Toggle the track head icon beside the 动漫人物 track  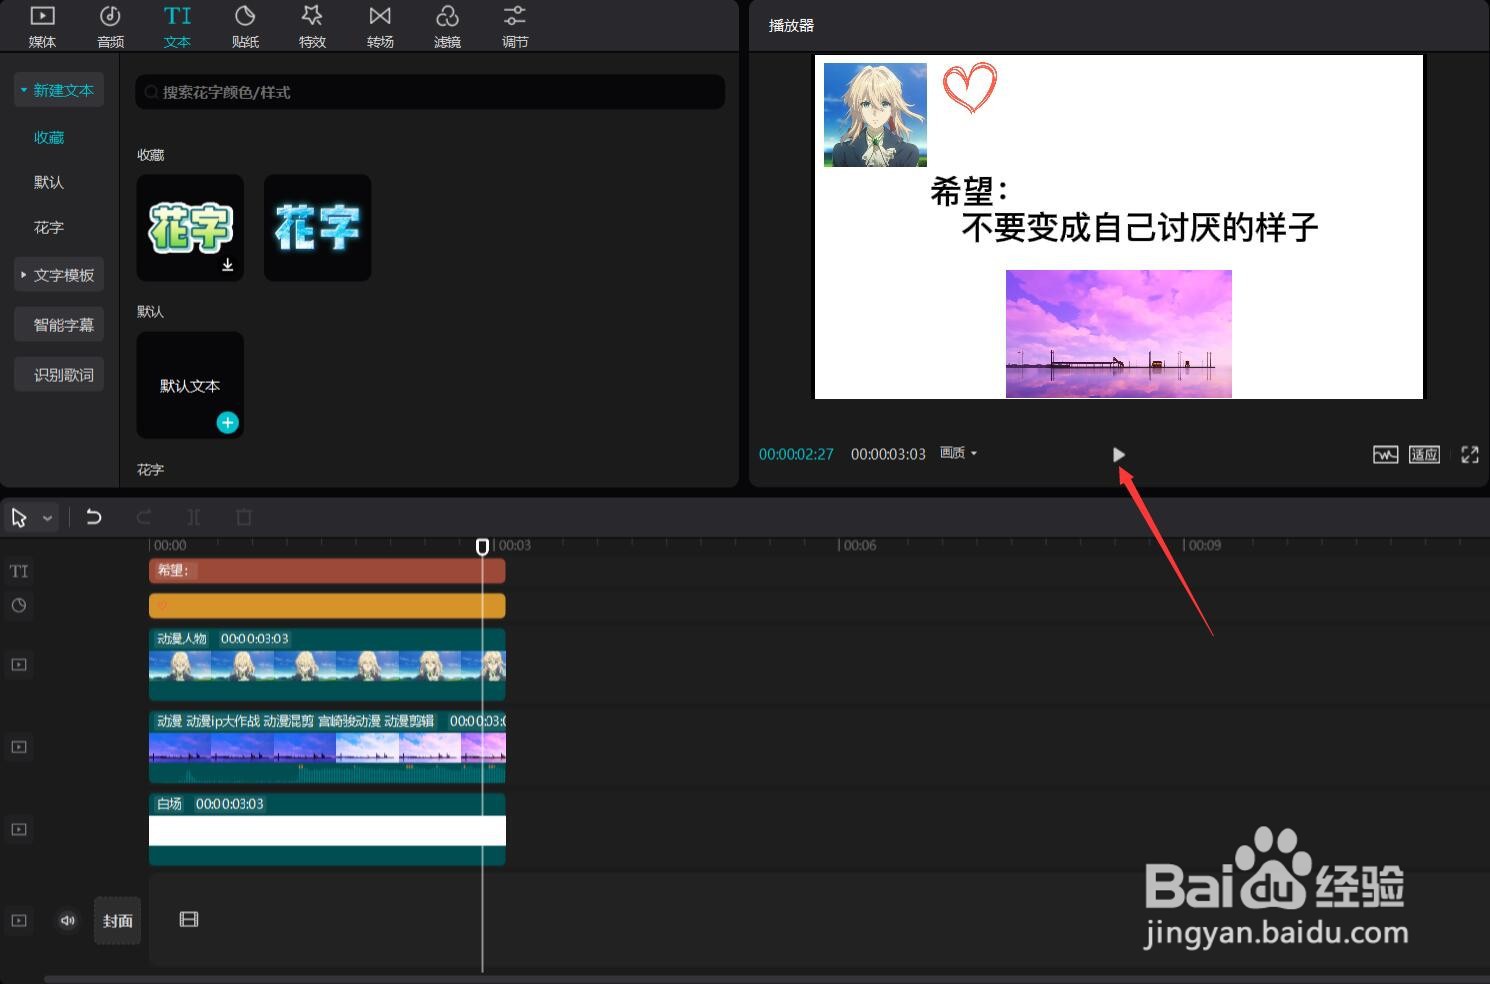tap(18, 664)
